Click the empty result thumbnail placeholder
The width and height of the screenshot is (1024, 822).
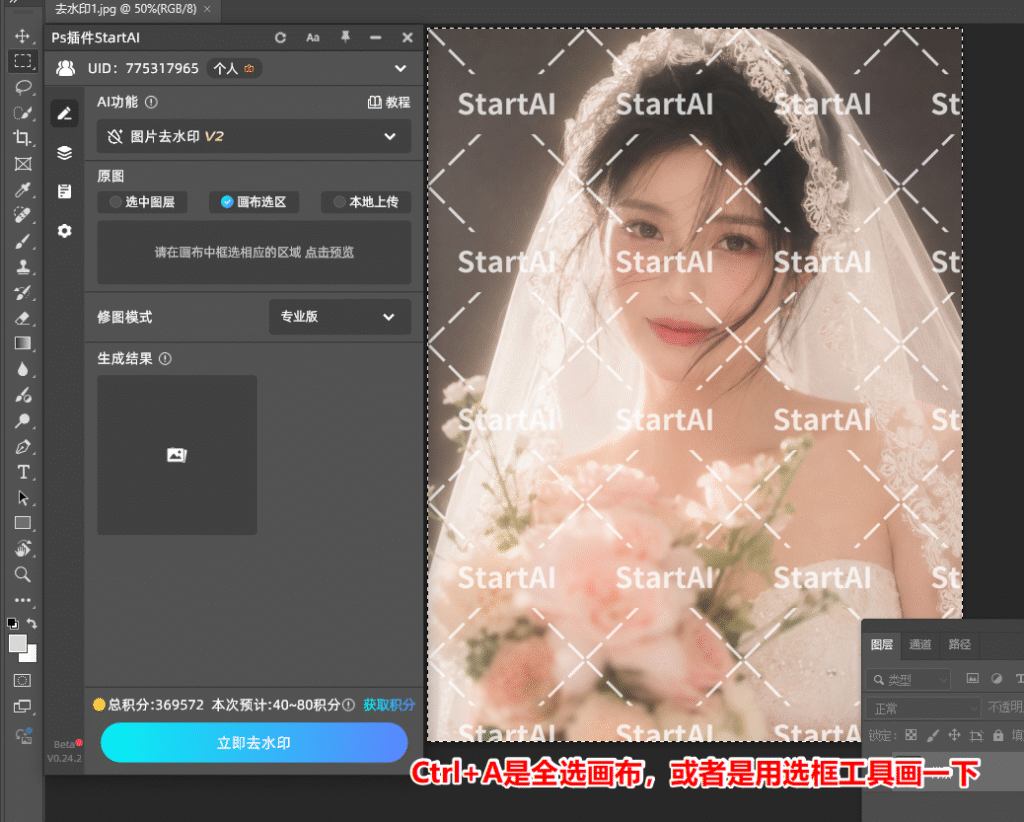point(177,455)
